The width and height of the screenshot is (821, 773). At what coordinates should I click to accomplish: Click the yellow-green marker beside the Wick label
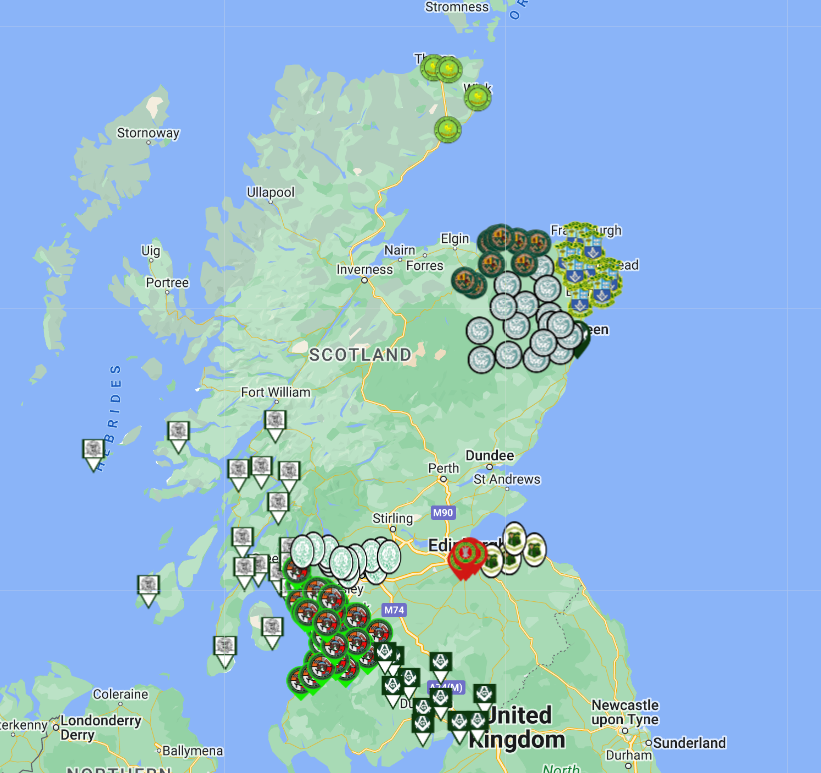pos(478,98)
